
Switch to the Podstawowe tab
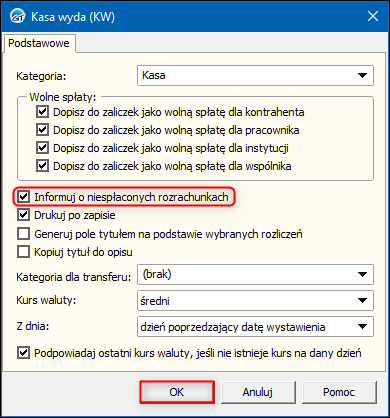tap(39, 43)
